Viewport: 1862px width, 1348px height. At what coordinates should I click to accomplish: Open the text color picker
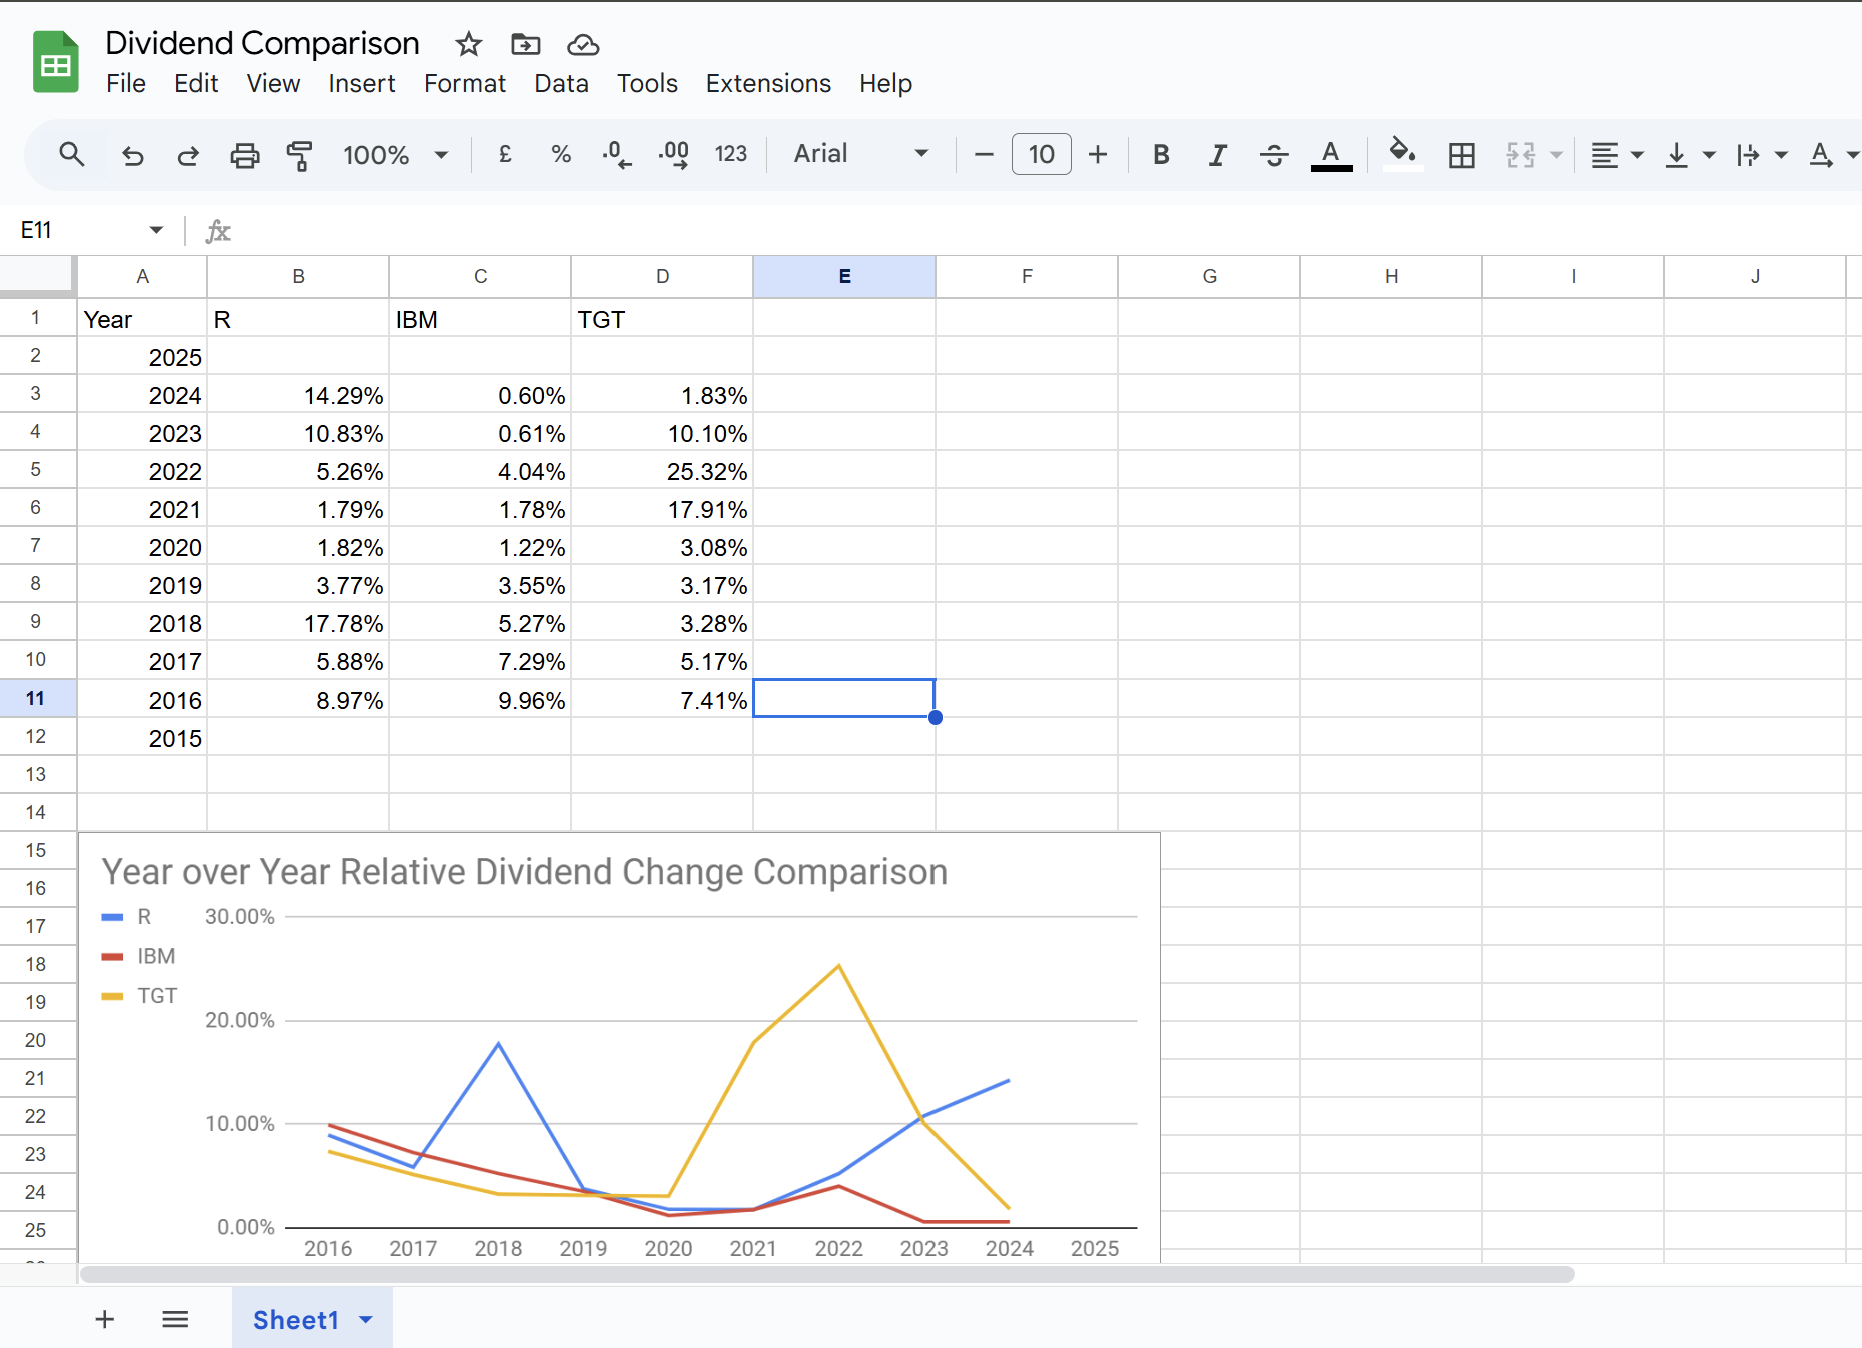click(x=1331, y=155)
